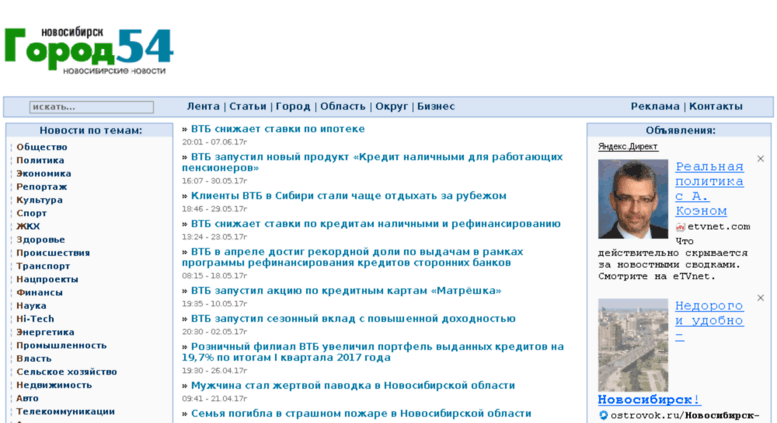Open article about 'Кредит наличными для работающих пенсионеров'

372,162
